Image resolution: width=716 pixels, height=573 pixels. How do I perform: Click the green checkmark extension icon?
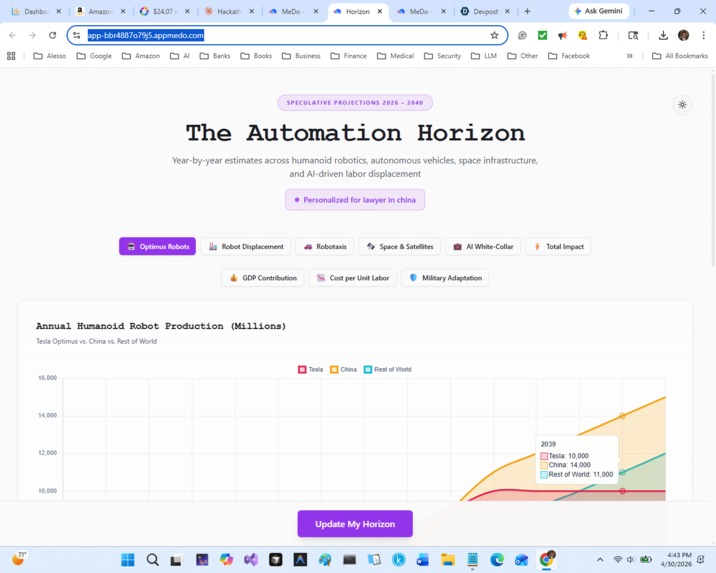coord(542,35)
